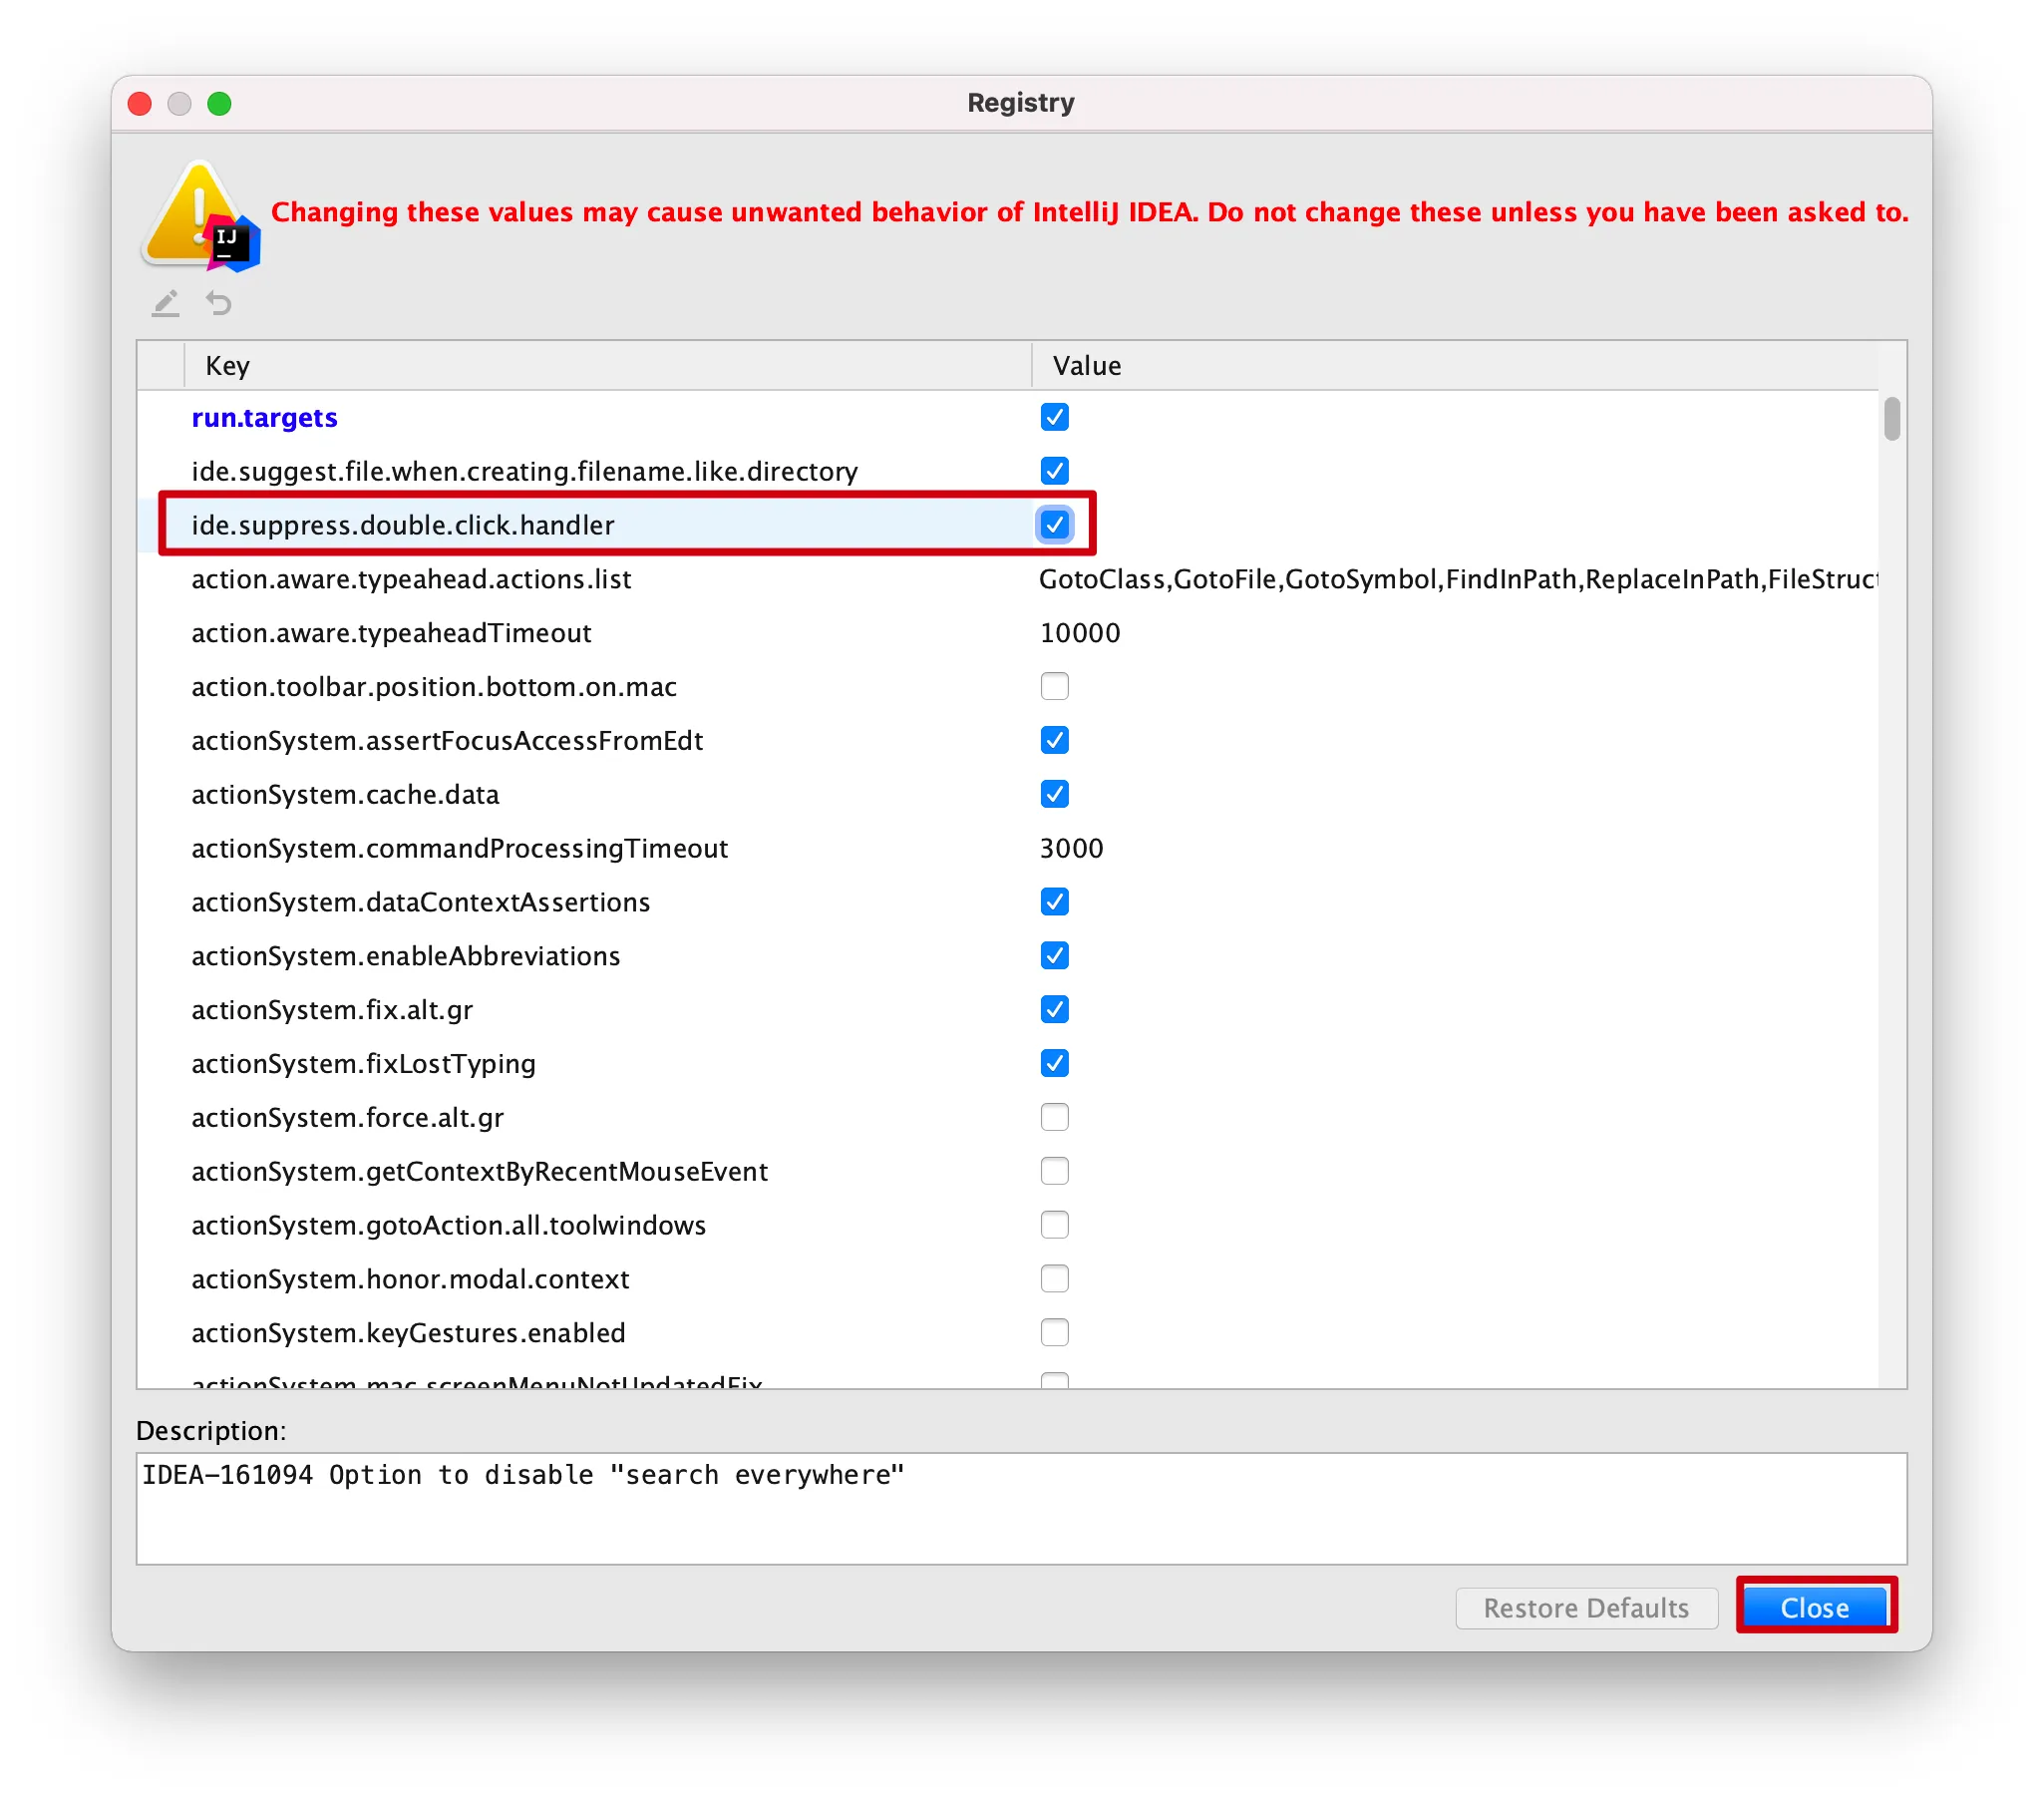The width and height of the screenshot is (2044, 1799).
Task: Enable actionSystem.keyGestures.enabled checkbox
Action: (1054, 1332)
